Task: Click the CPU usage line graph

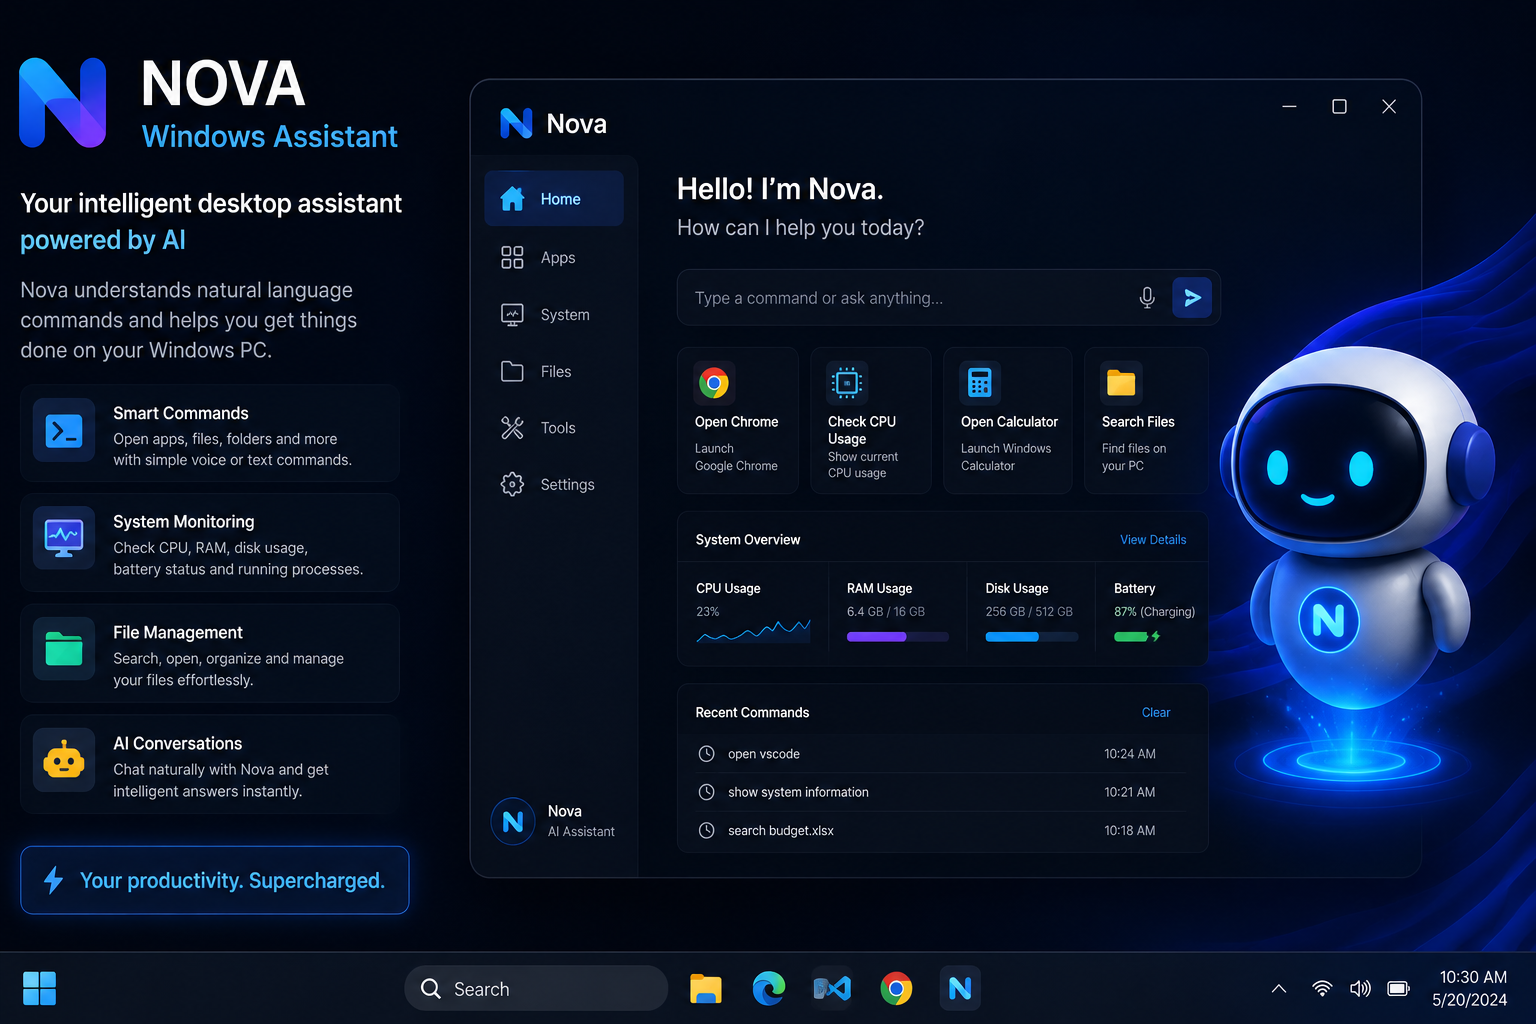Action: click(753, 631)
